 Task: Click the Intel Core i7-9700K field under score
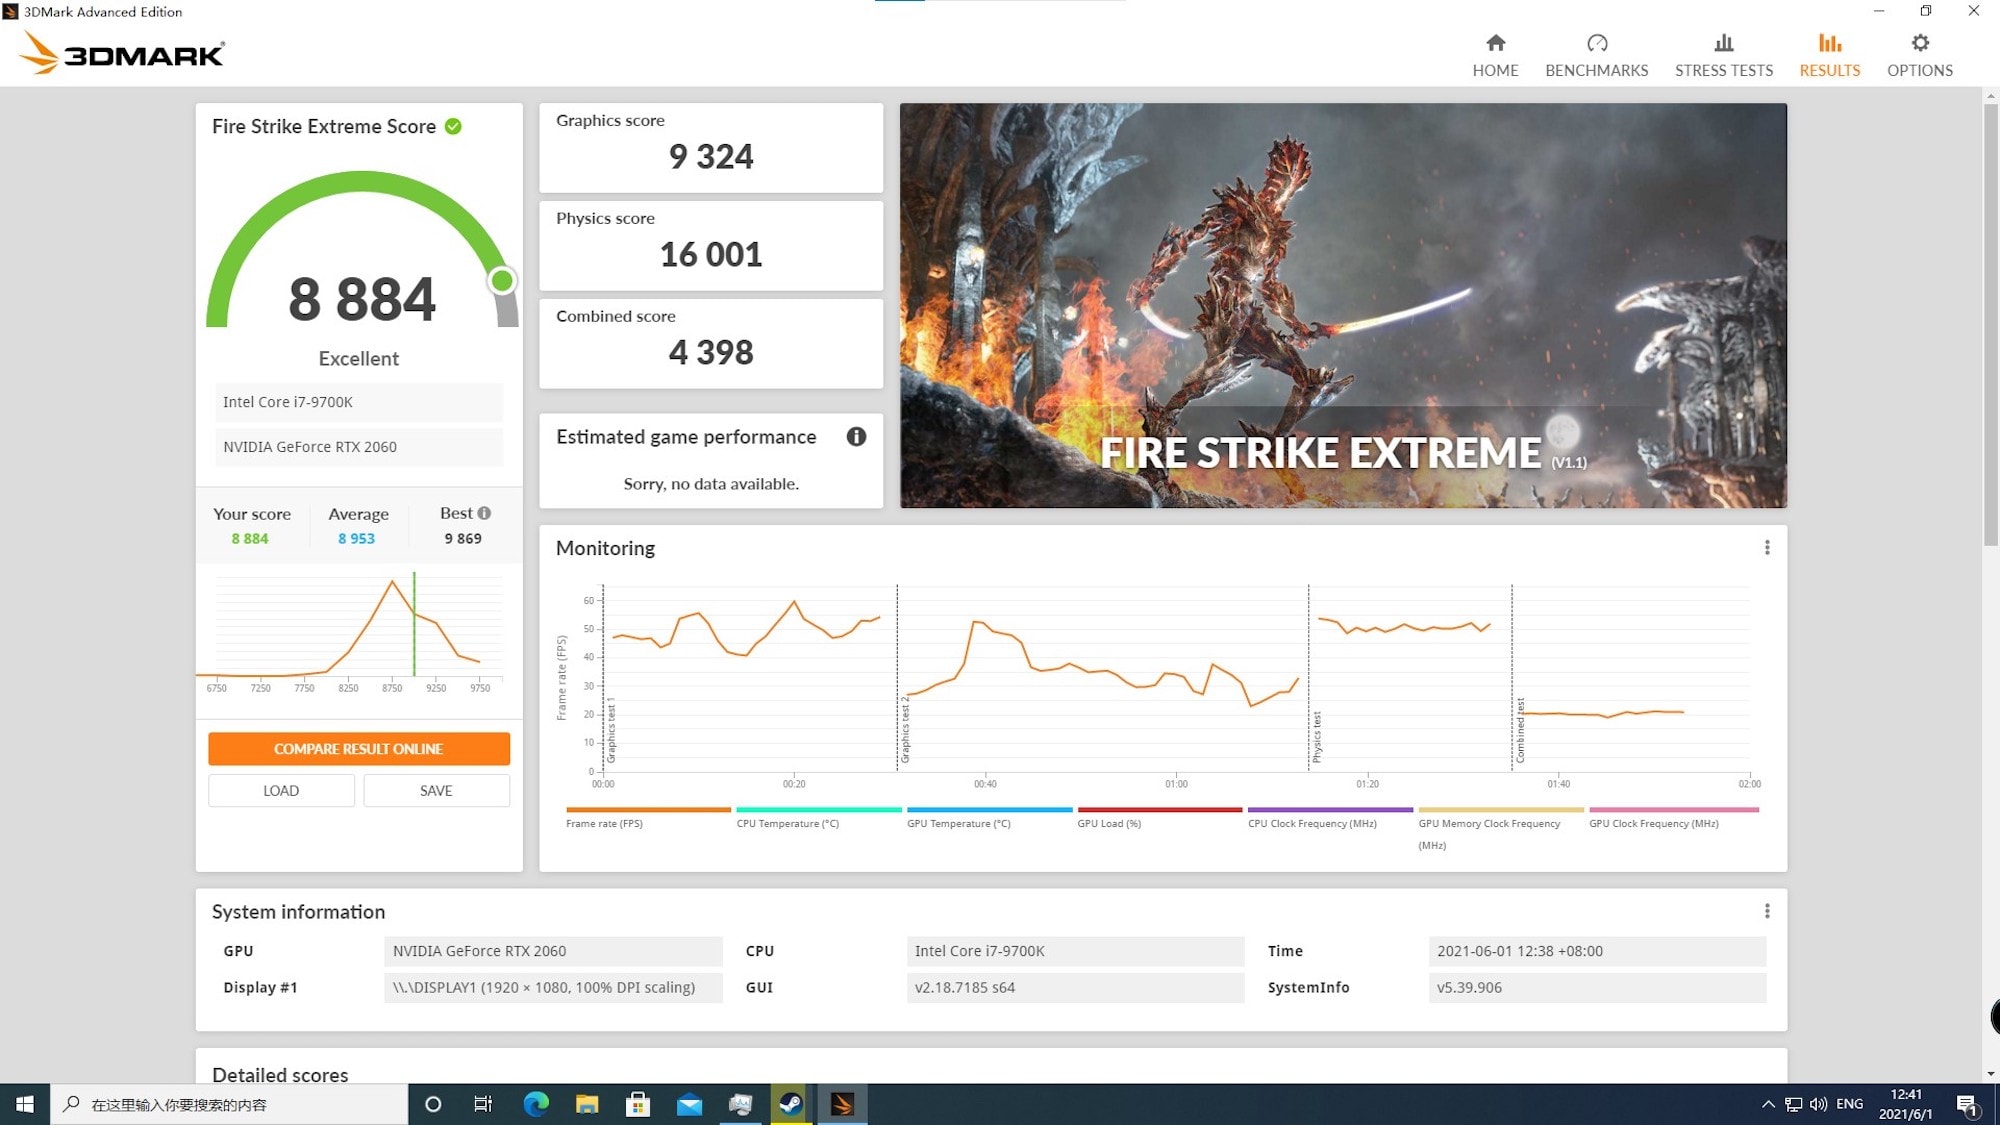click(359, 402)
